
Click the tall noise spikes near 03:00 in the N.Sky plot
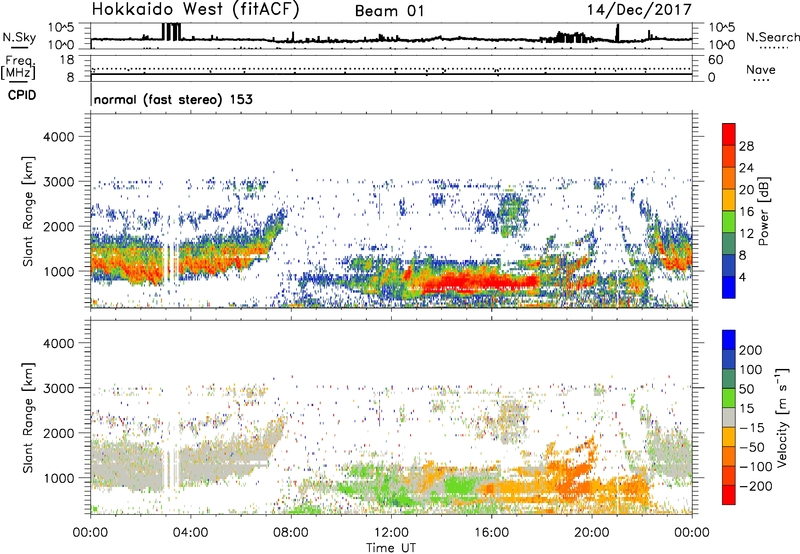coord(171,32)
